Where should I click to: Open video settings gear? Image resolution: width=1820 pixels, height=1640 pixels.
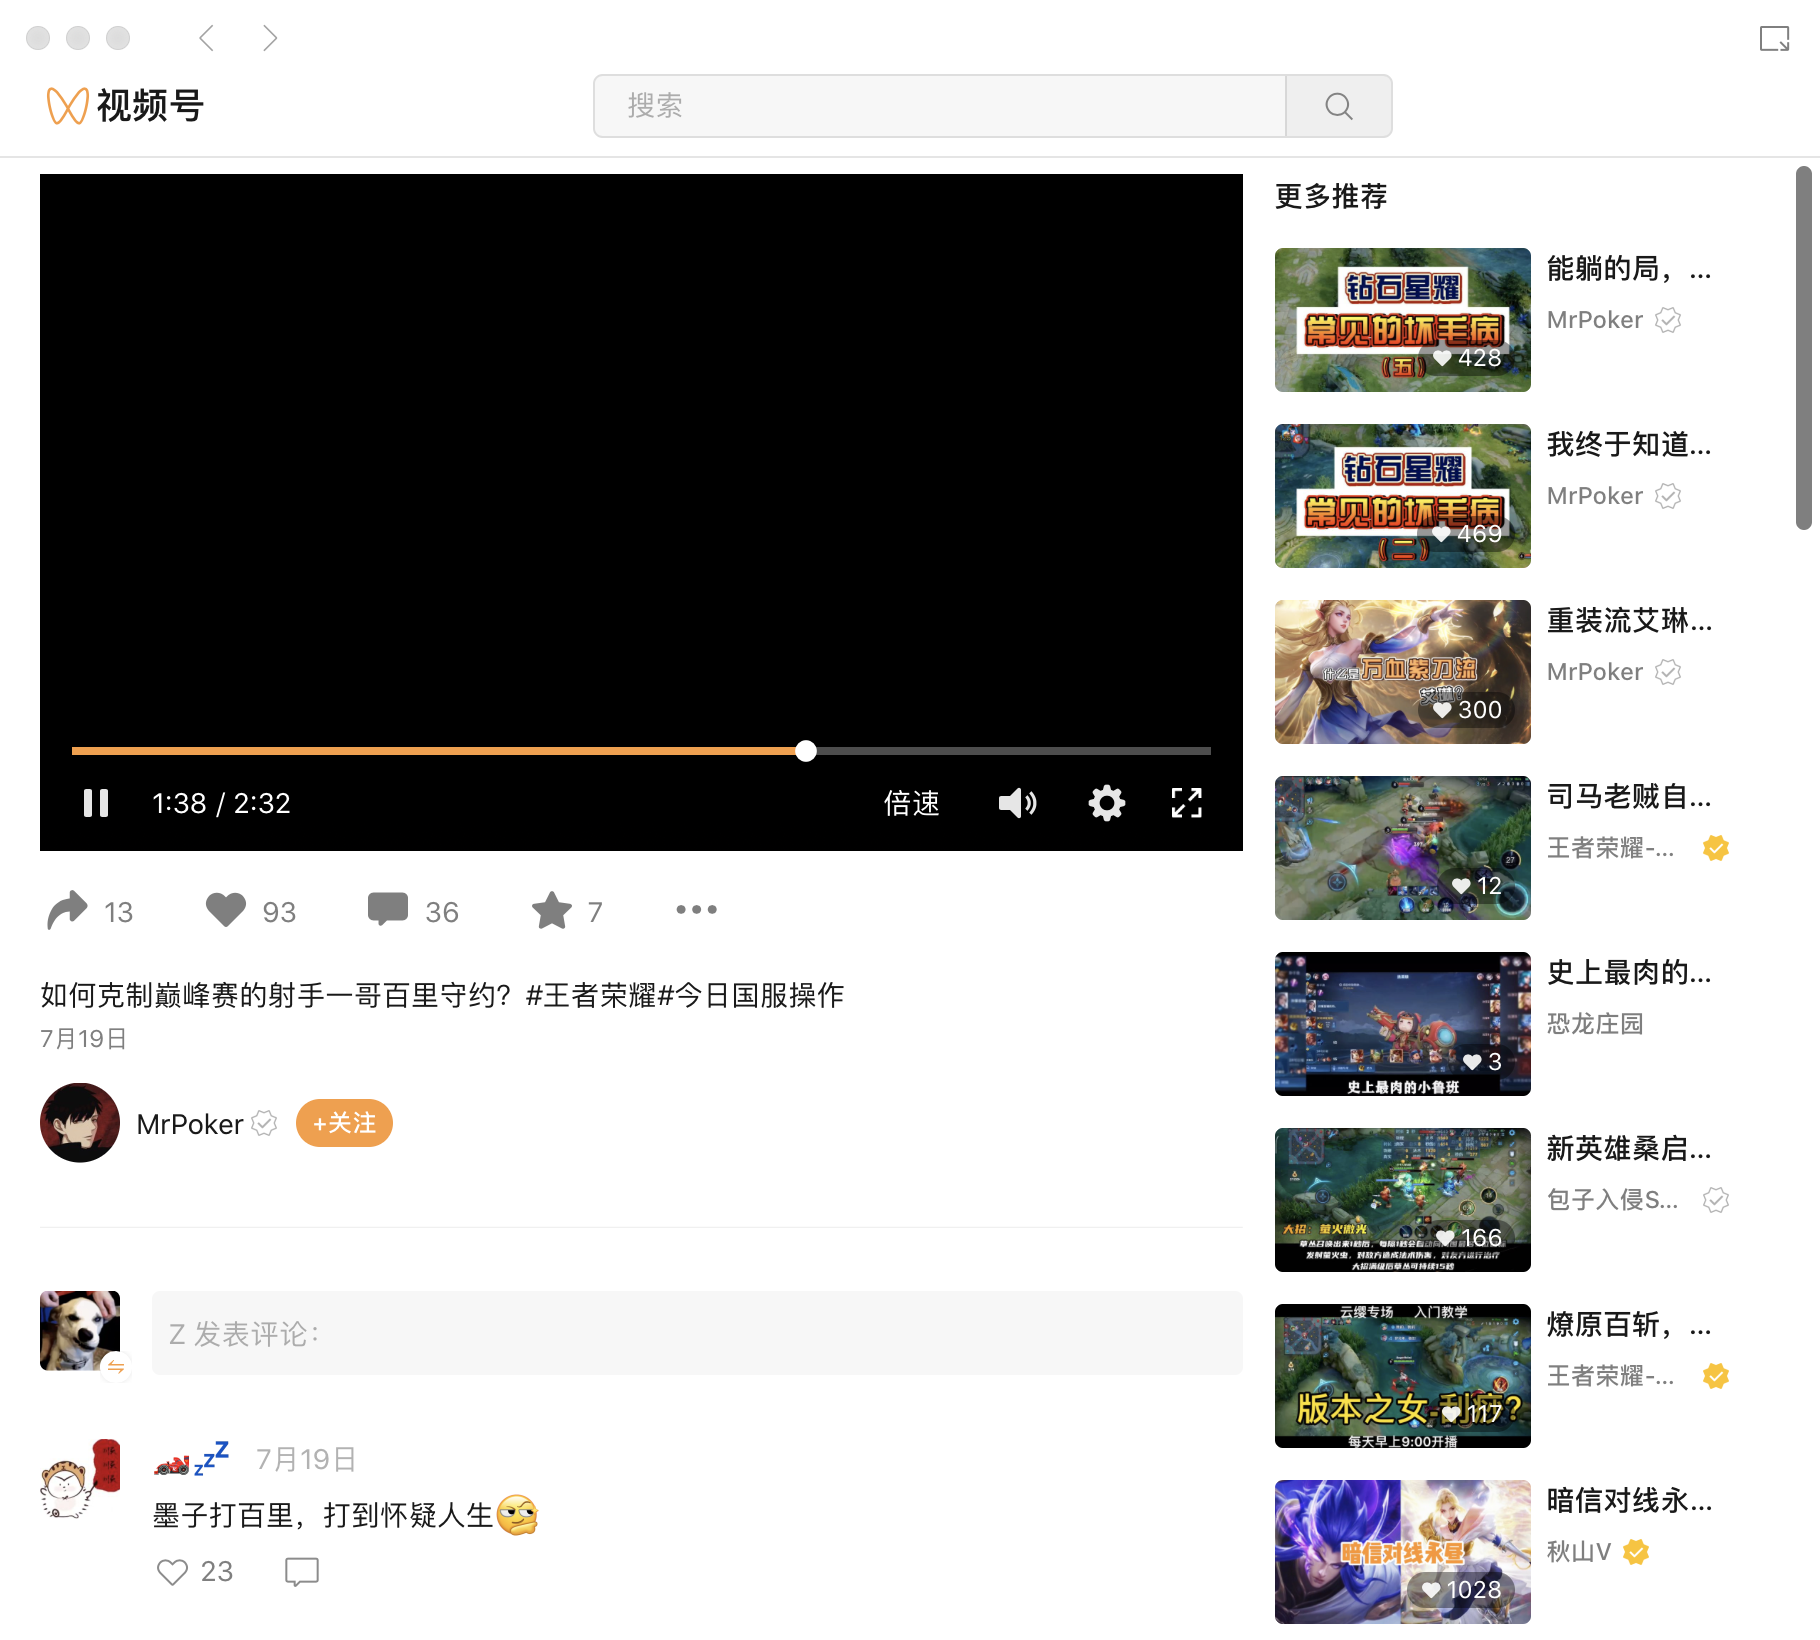(x=1107, y=803)
